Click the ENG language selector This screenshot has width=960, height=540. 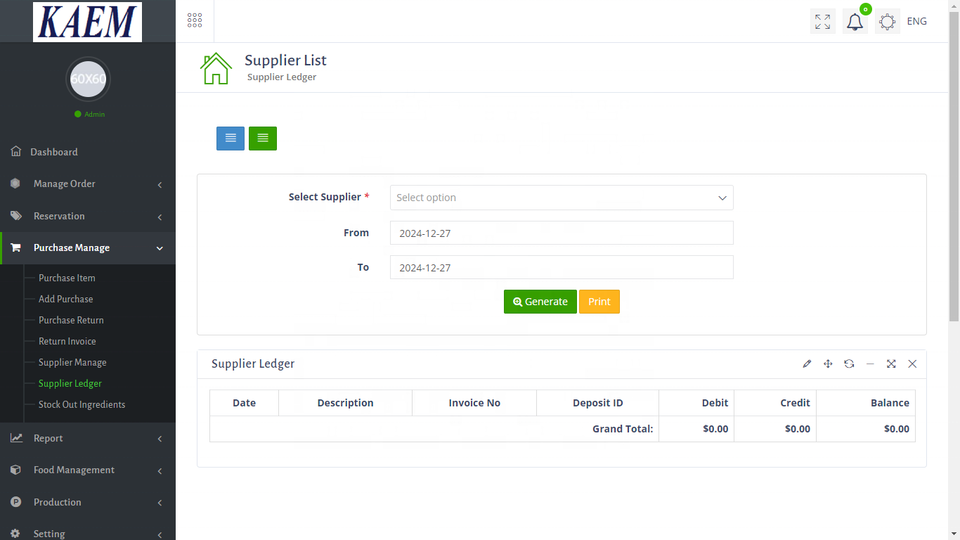[917, 21]
